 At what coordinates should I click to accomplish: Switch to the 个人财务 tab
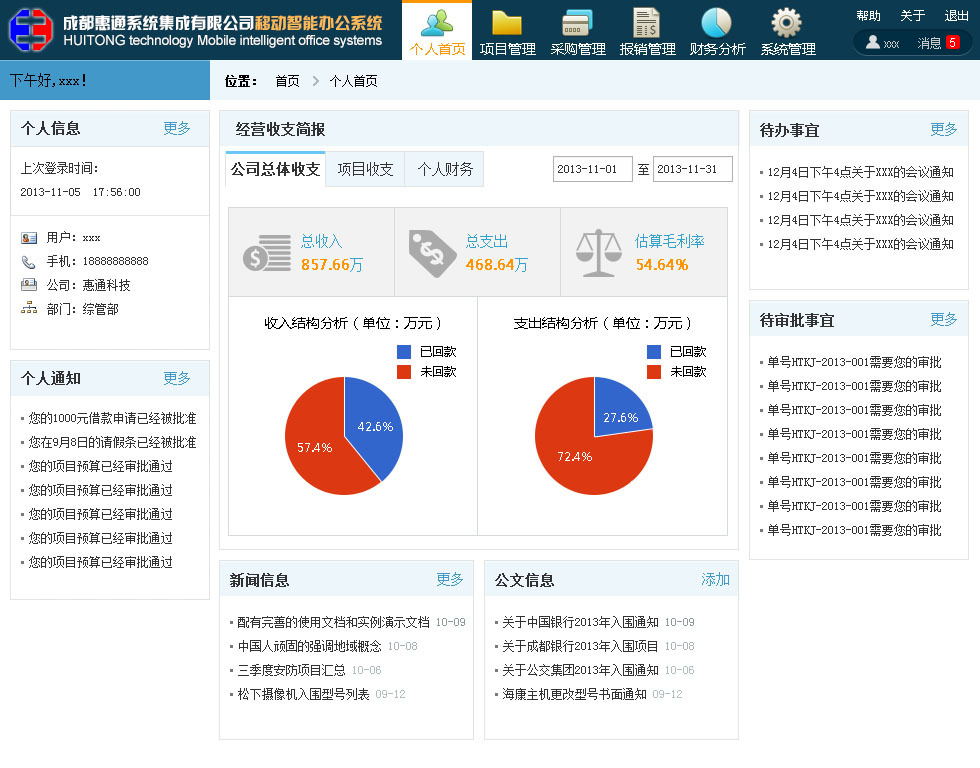click(445, 168)
